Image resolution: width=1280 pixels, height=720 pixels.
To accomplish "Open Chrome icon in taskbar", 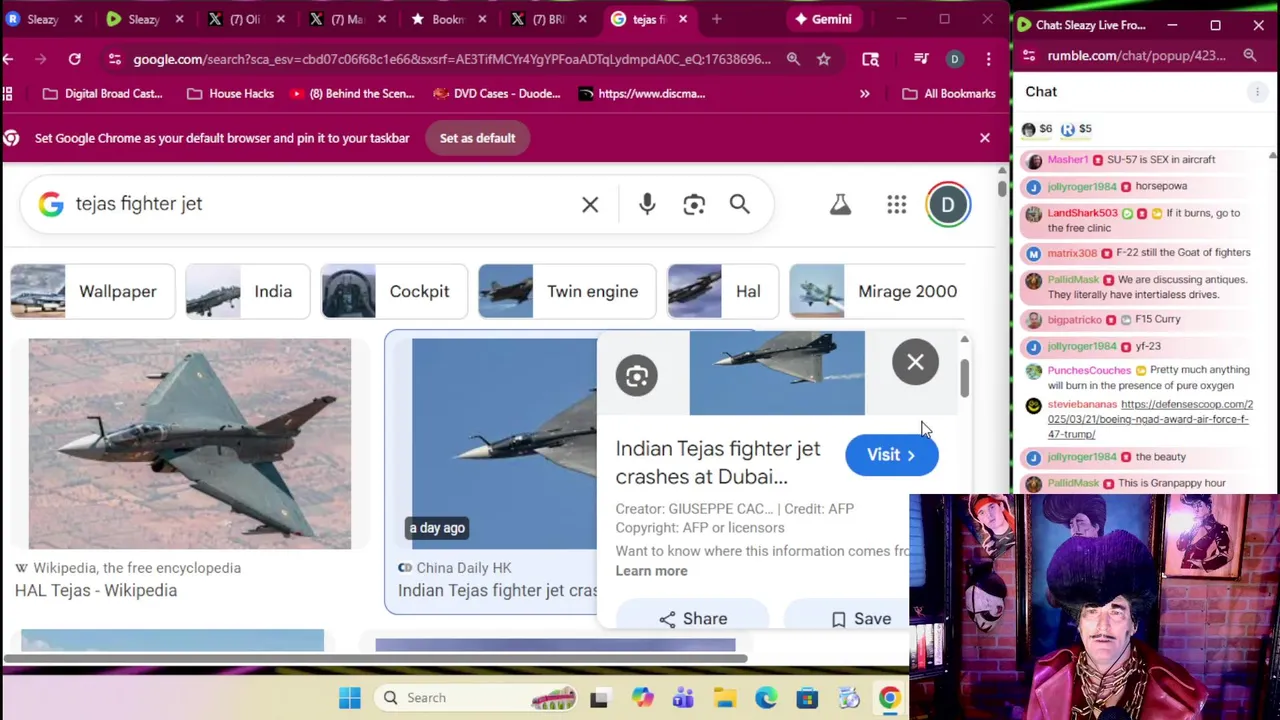I will (889, 697).
